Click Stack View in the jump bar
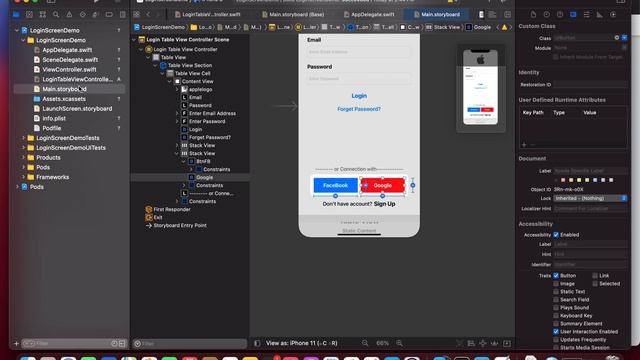The height and width of the screenshot is (360, 640). click(442, 27)
